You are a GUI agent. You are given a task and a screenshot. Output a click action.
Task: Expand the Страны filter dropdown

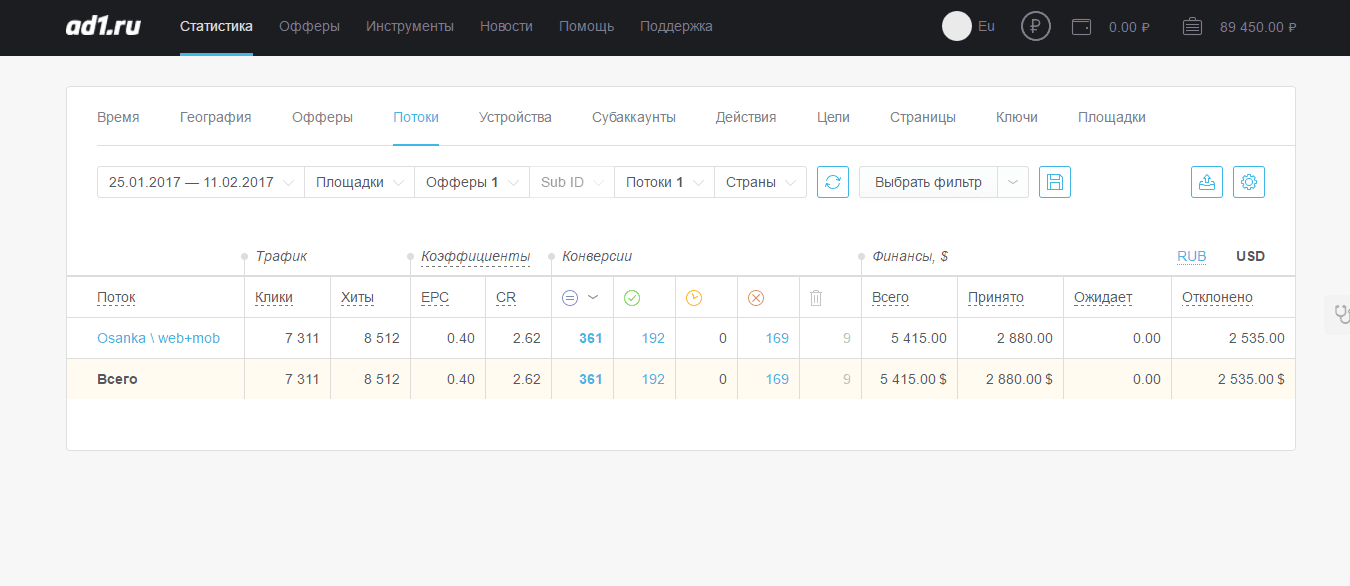[760, 182]
